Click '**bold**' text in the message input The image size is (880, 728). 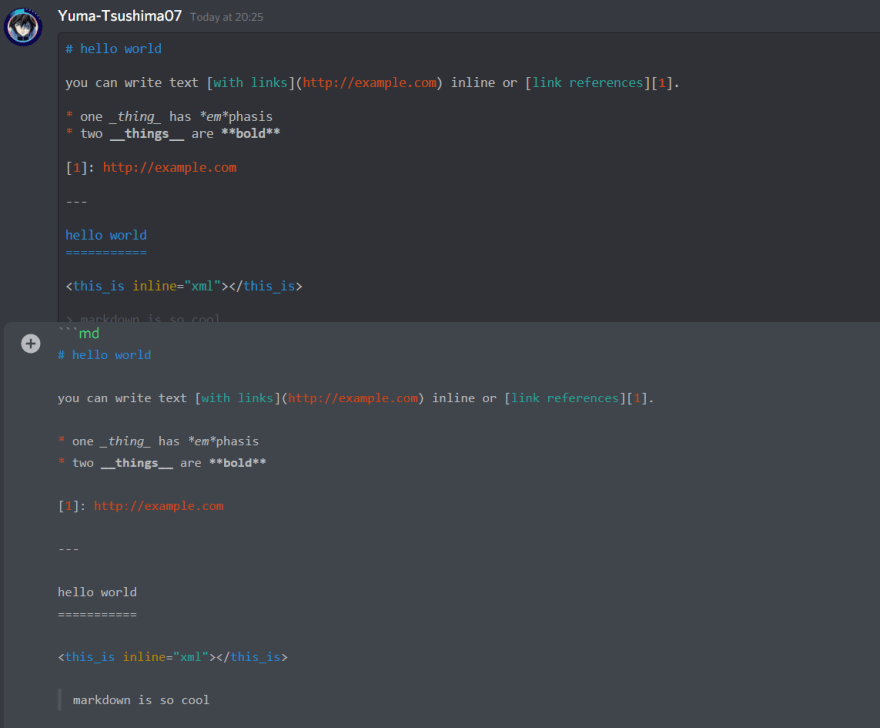[237, 463]
